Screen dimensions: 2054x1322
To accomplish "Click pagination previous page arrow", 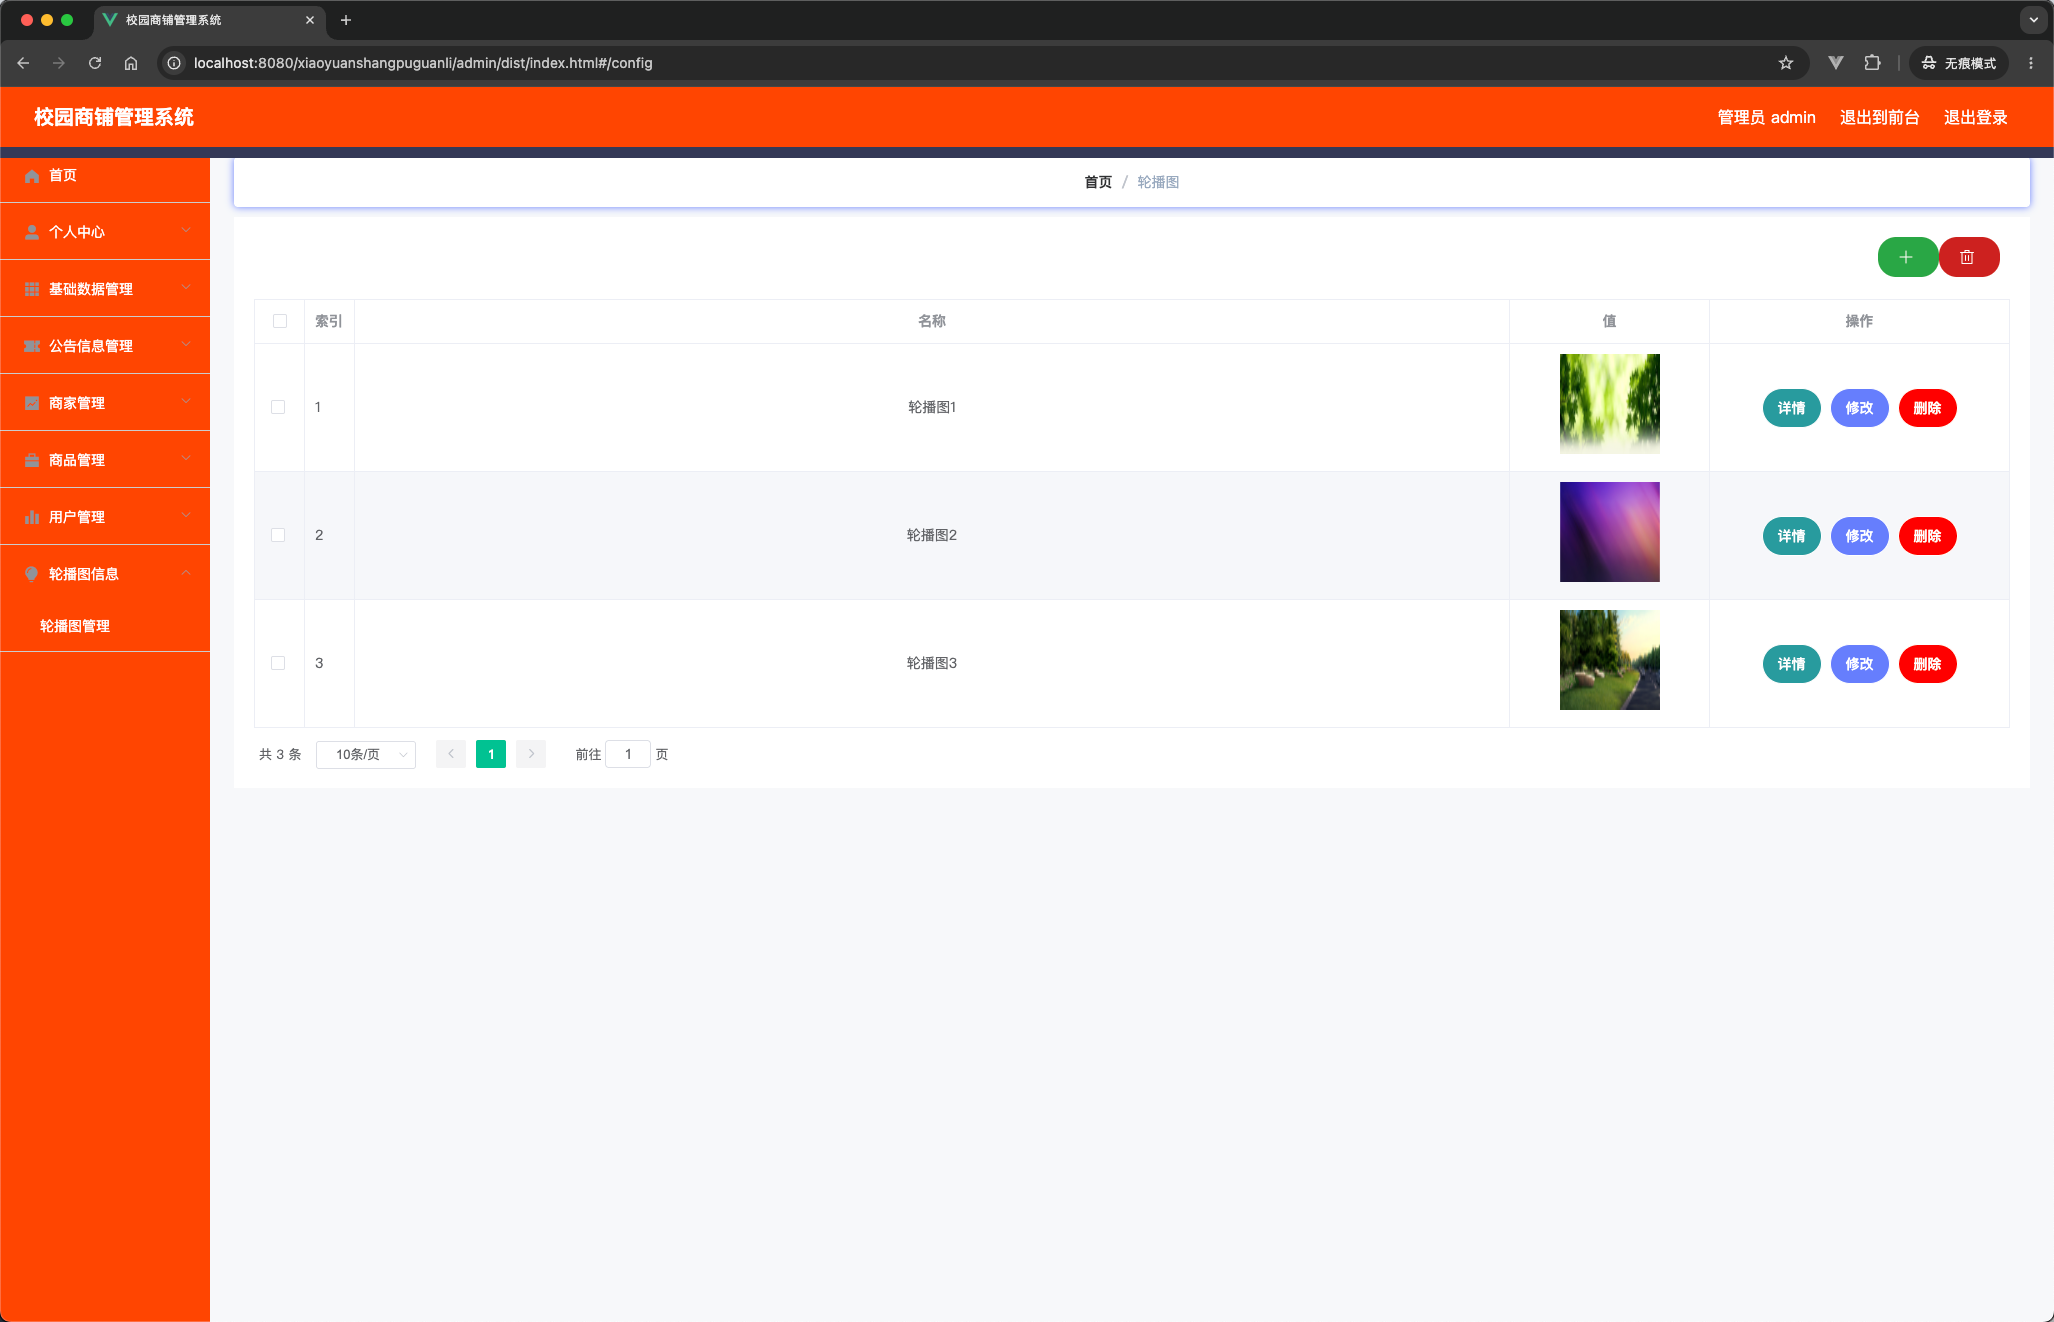I will pyautogui.click(x=451, y=754).
